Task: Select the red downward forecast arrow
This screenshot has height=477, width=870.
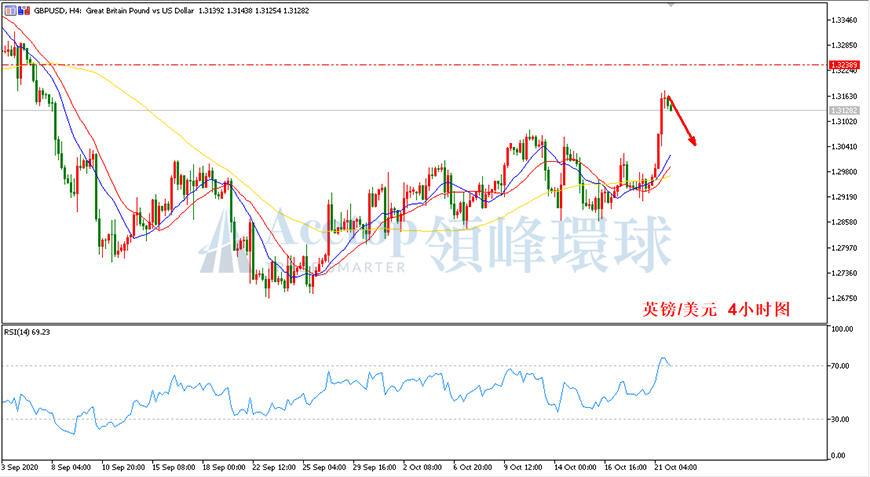Action: coord(681,121)
